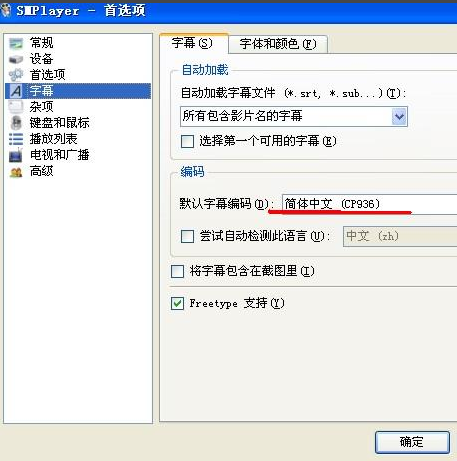
Task: Select the 设备 drive icon in sidebar
Action: pos(16,59)
